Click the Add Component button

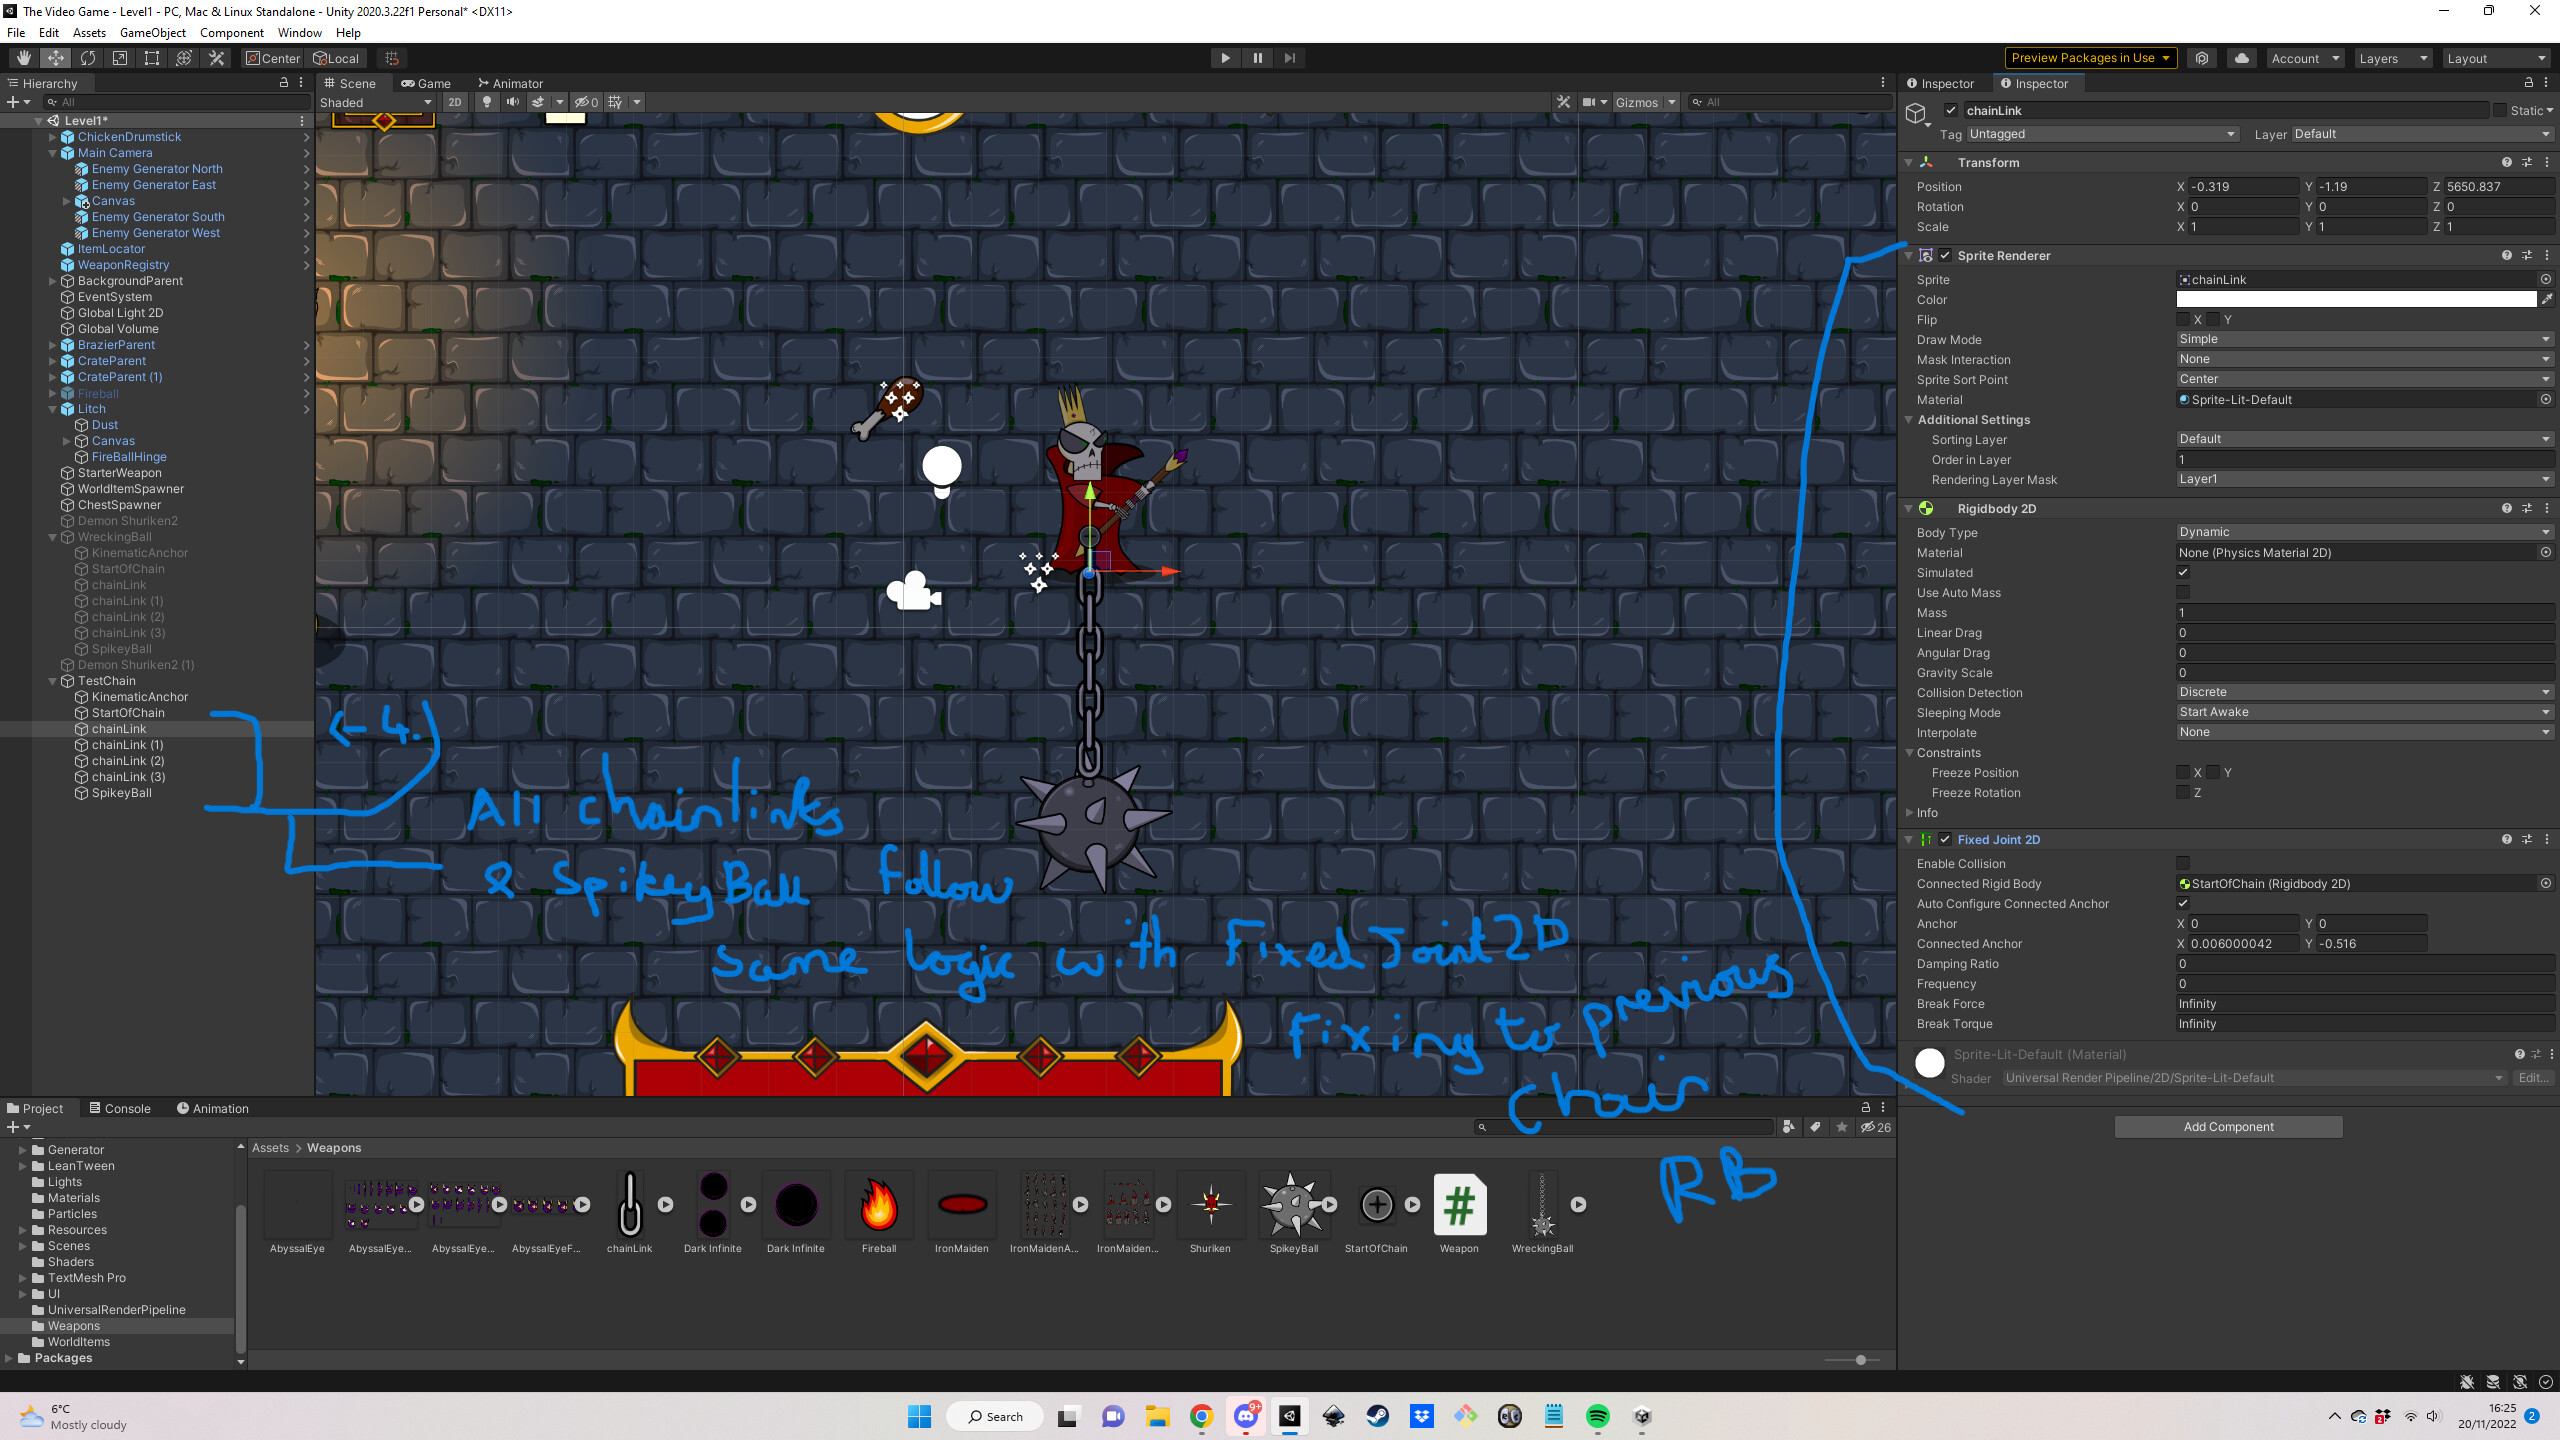click(2227, 1126)
